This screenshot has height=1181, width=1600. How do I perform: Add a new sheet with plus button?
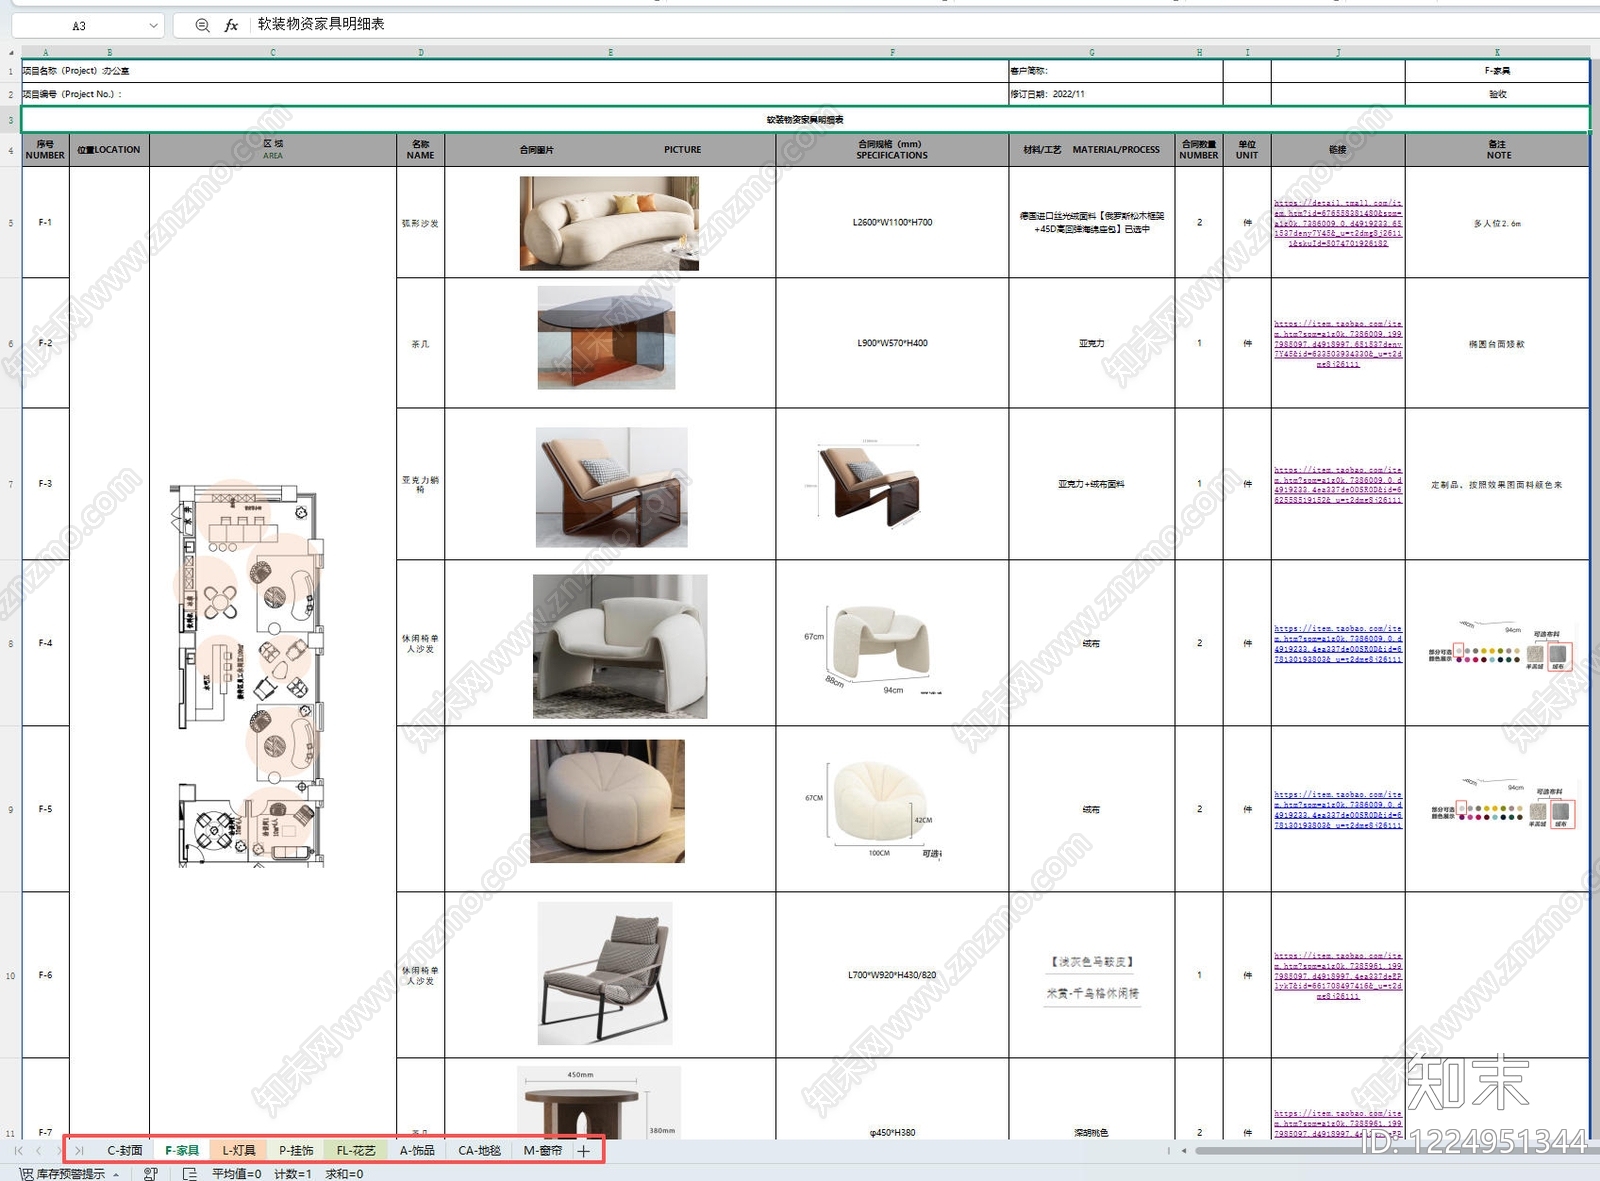pos(584,1151)
